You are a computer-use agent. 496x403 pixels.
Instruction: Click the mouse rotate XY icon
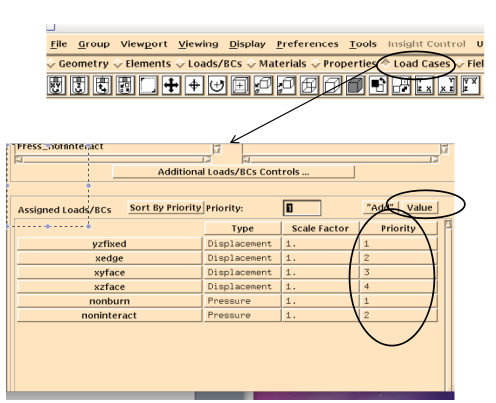56,85
